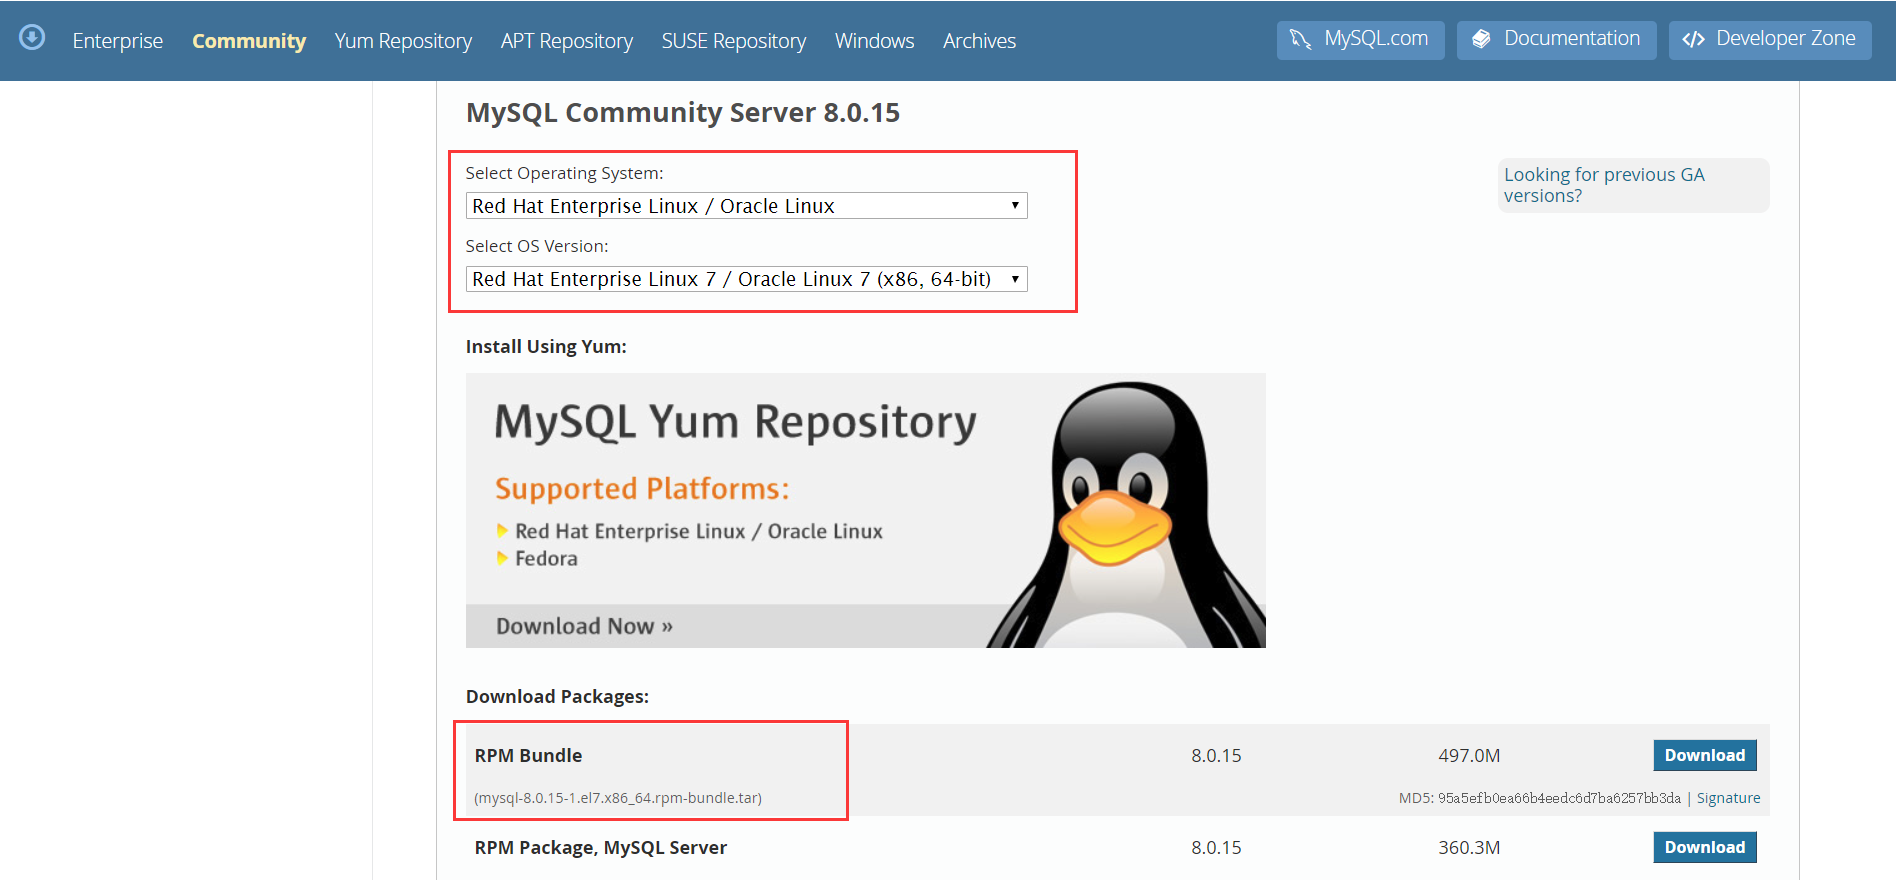Click the MySQL Yum Repository banner image

[x=866, y=510]
